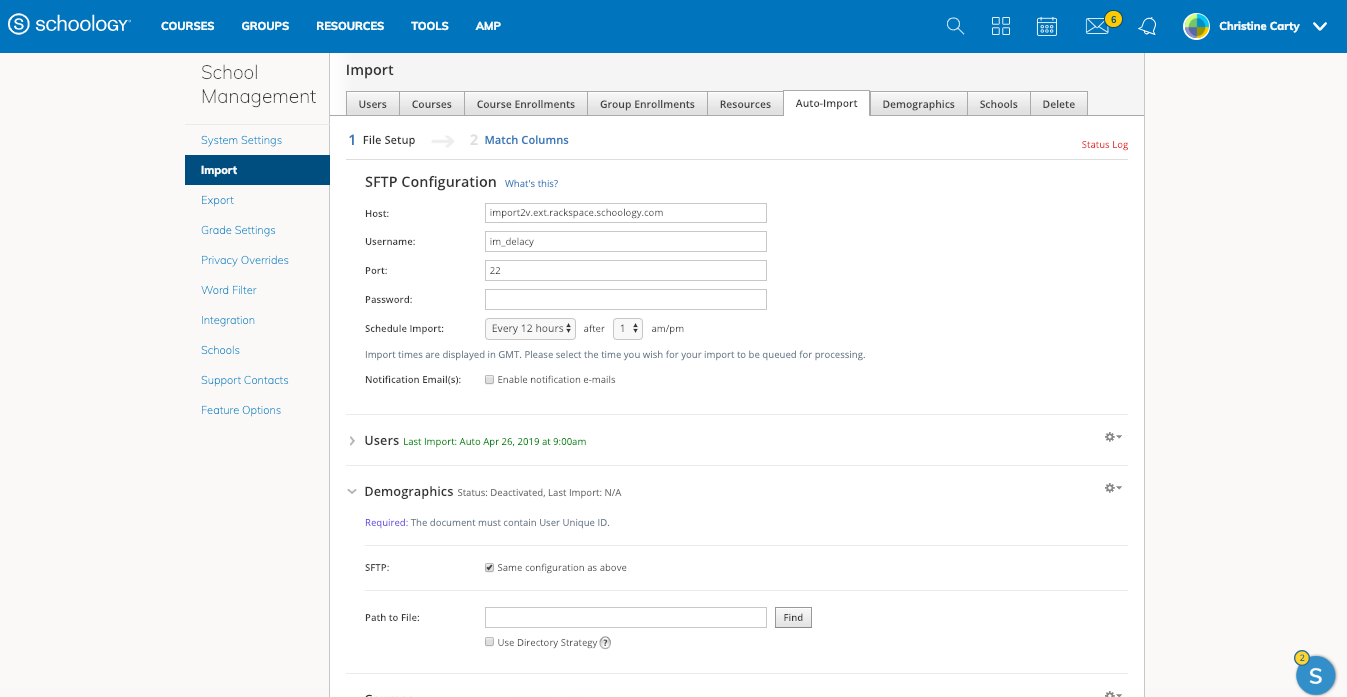
Task: Click the Find button
Action: tap(793, 618)
